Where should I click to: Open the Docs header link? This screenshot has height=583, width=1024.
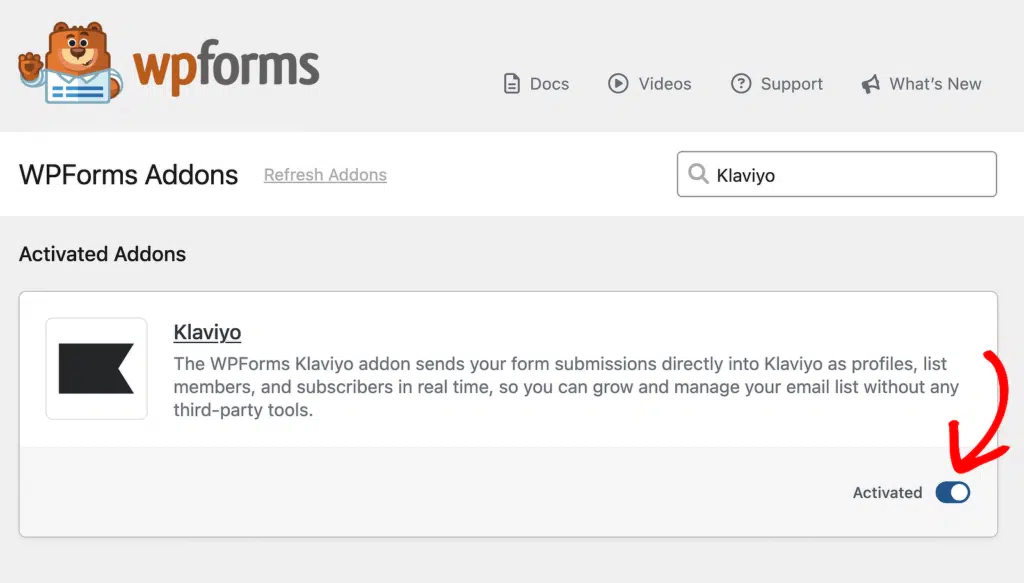(x=537, y=84)
